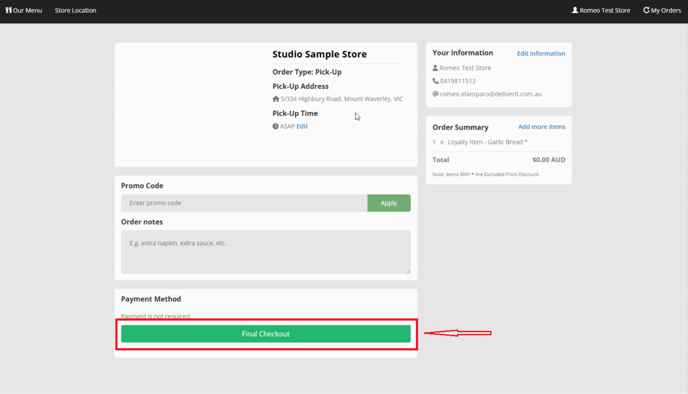
Task: Click the Pick-Up Address label
Action: (300, 86)
